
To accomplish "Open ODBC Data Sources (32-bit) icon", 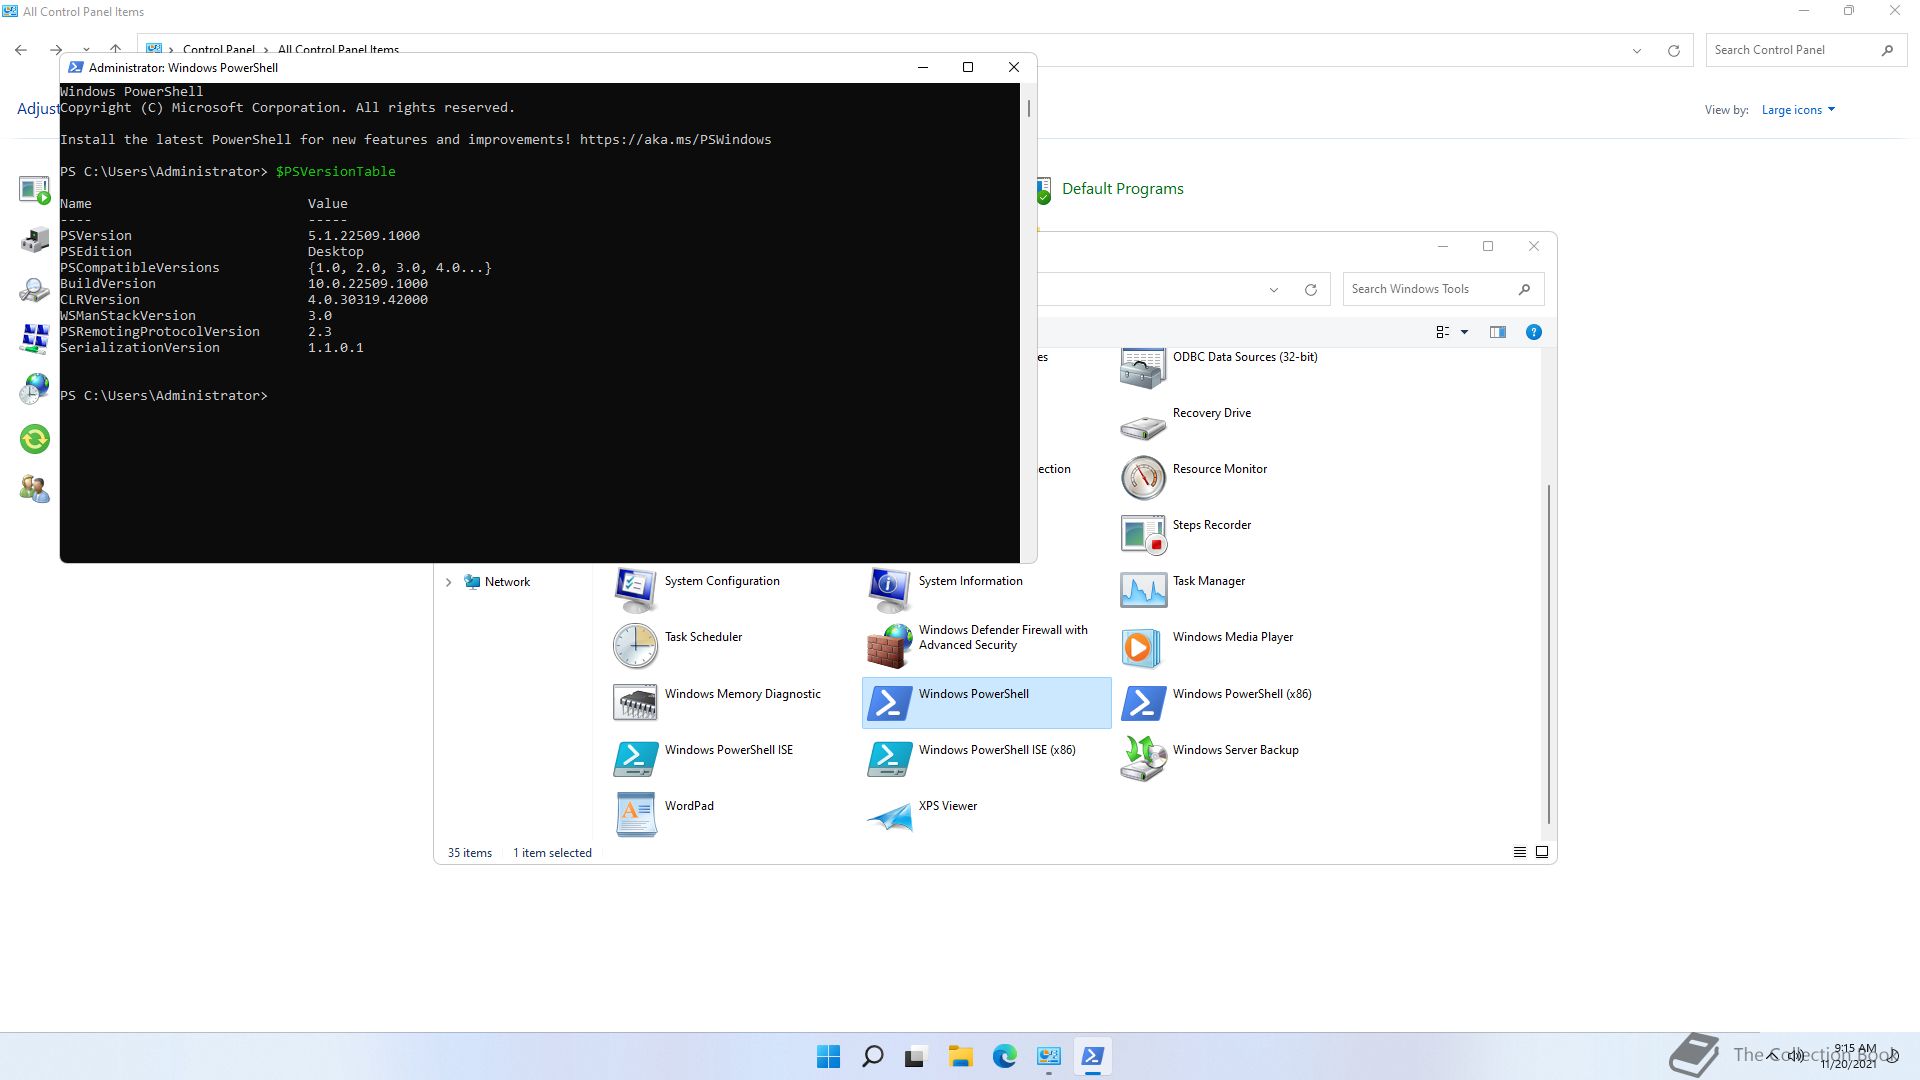I will [1143, 367].
